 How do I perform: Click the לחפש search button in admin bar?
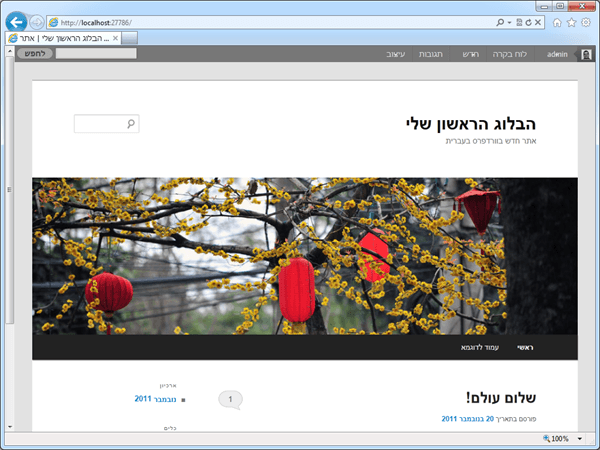pos(35,54)
